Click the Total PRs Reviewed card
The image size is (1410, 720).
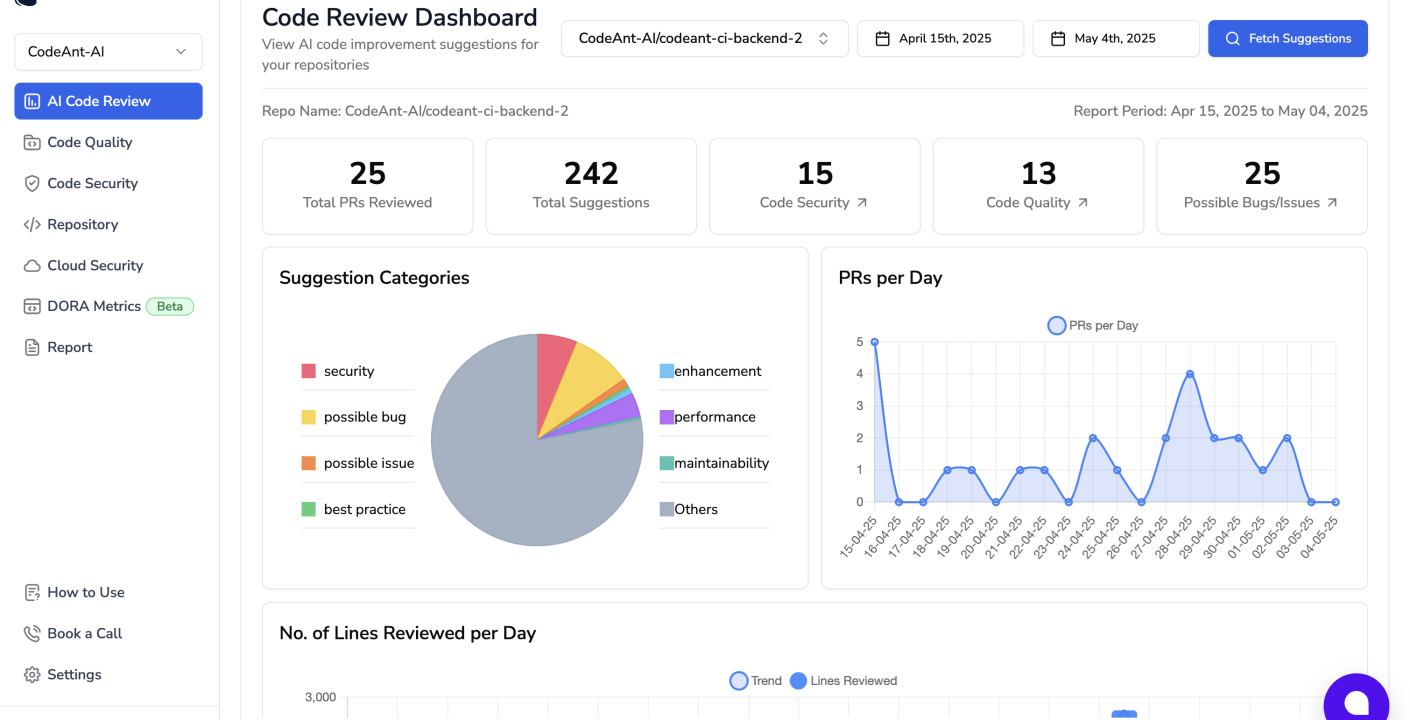click(x=368, y=186)
